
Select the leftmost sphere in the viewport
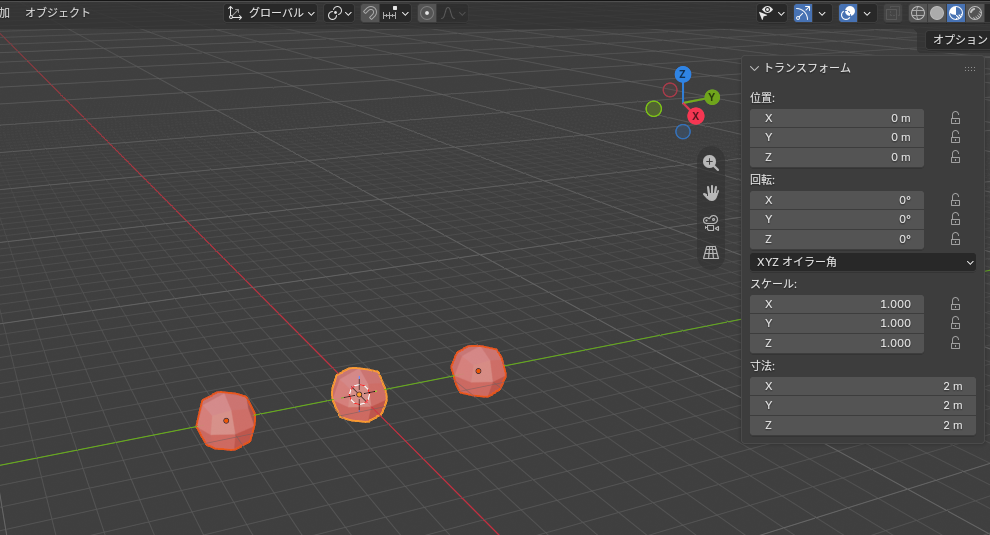pos(226,421)
